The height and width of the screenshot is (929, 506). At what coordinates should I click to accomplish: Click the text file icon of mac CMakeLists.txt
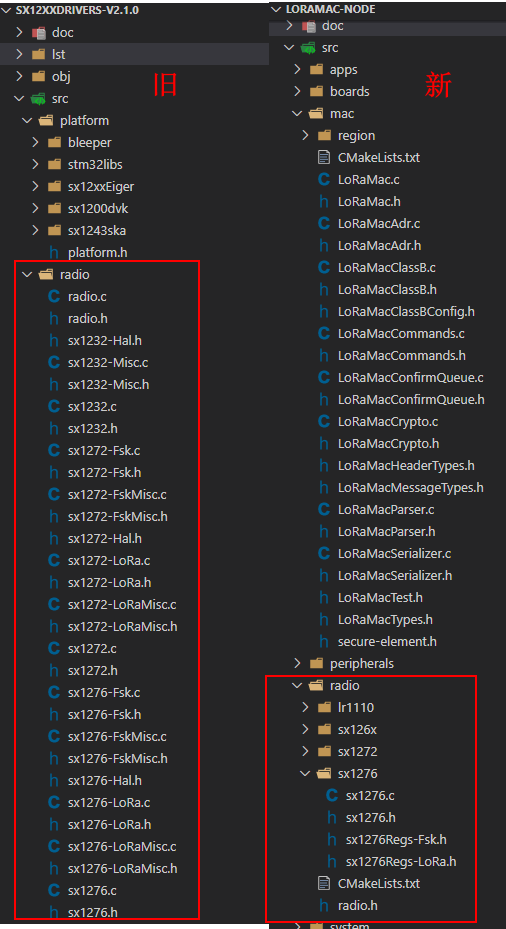(324, 158)
